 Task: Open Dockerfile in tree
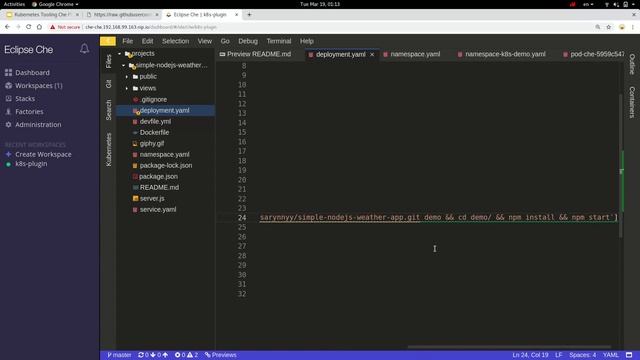(x=154, y=132)
